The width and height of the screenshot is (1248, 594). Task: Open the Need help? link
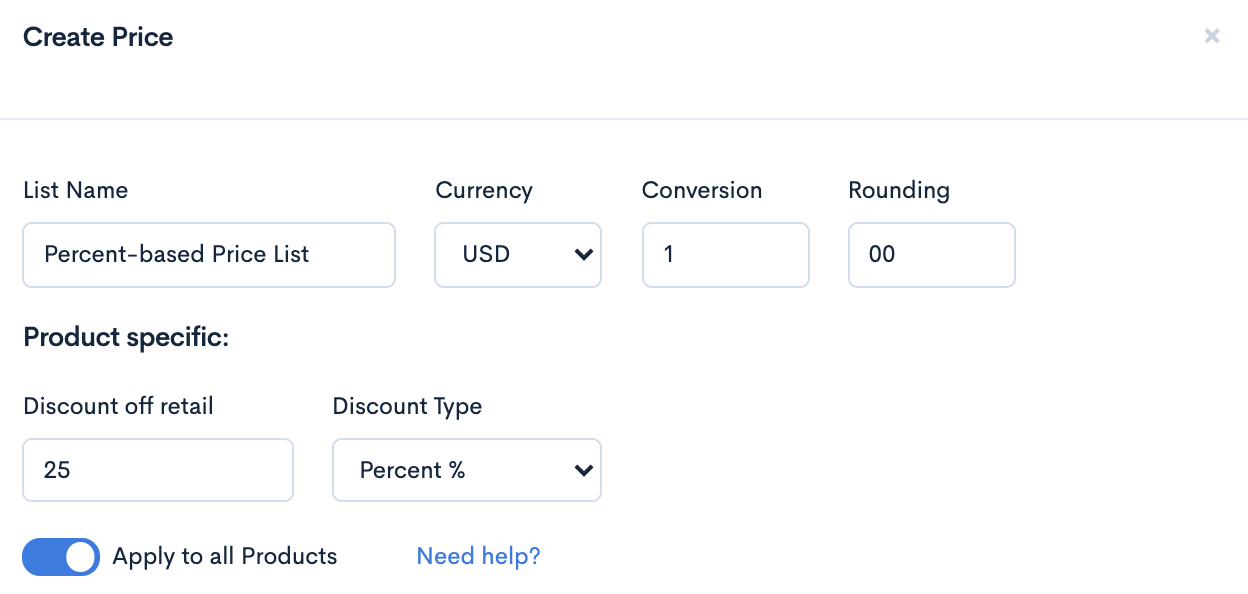[x=478, y=557]
